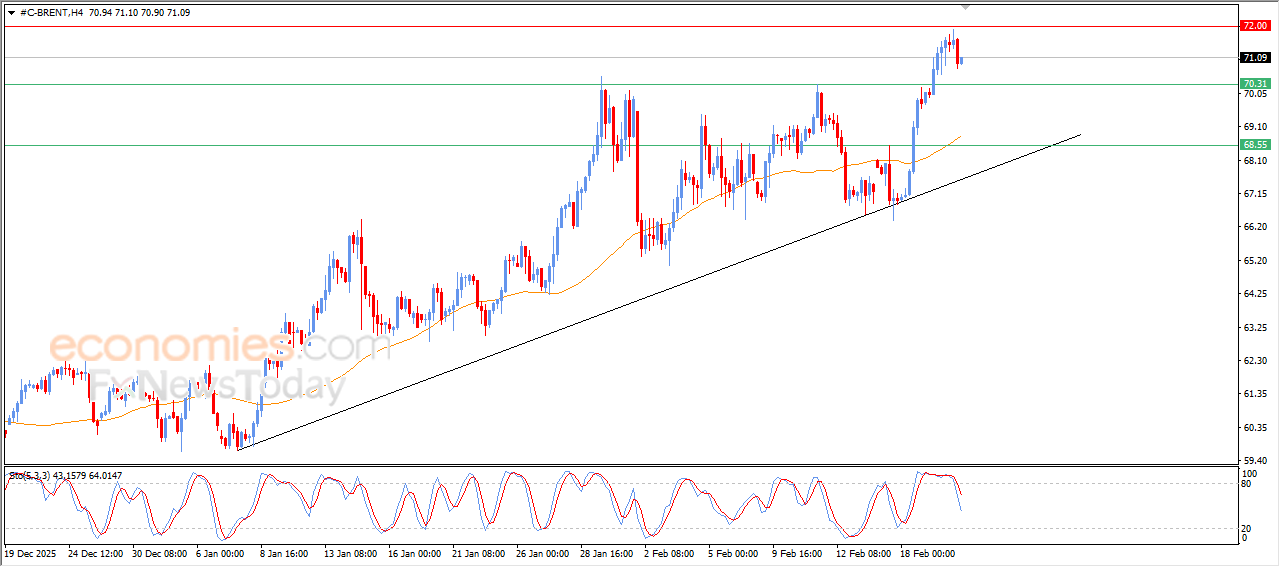Click the grey chart shift triangle marker

[x=965, y=7]
